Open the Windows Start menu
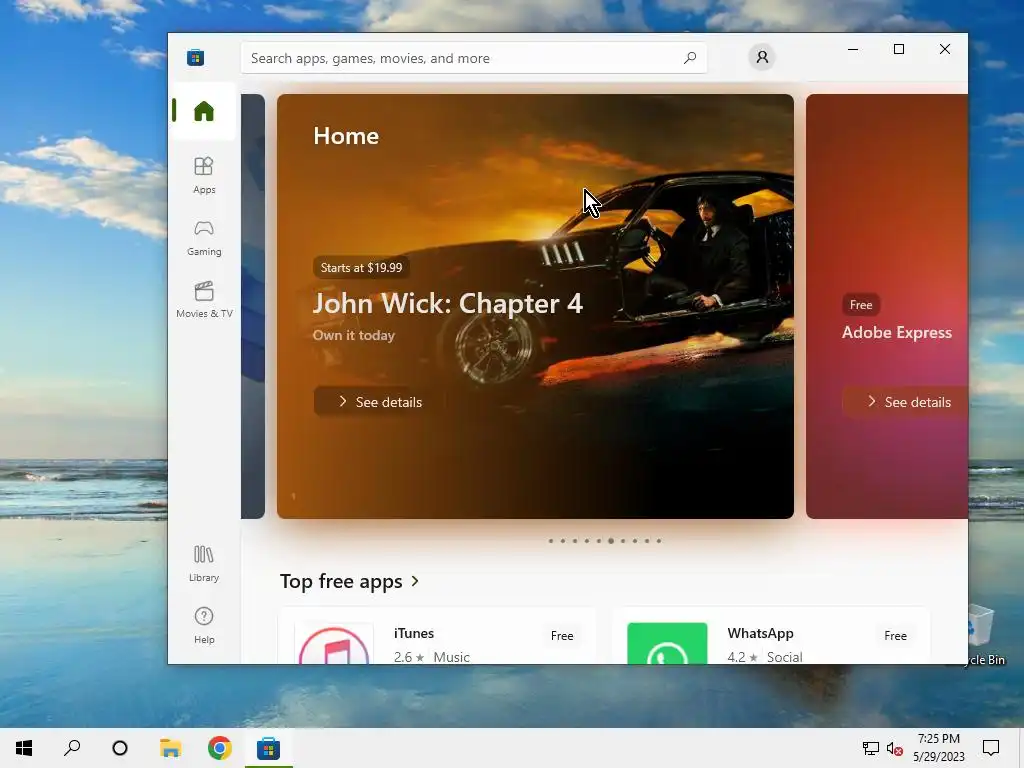Image resolution: width=1024 pixels, height=768 pixels. [x=24, y=748]
